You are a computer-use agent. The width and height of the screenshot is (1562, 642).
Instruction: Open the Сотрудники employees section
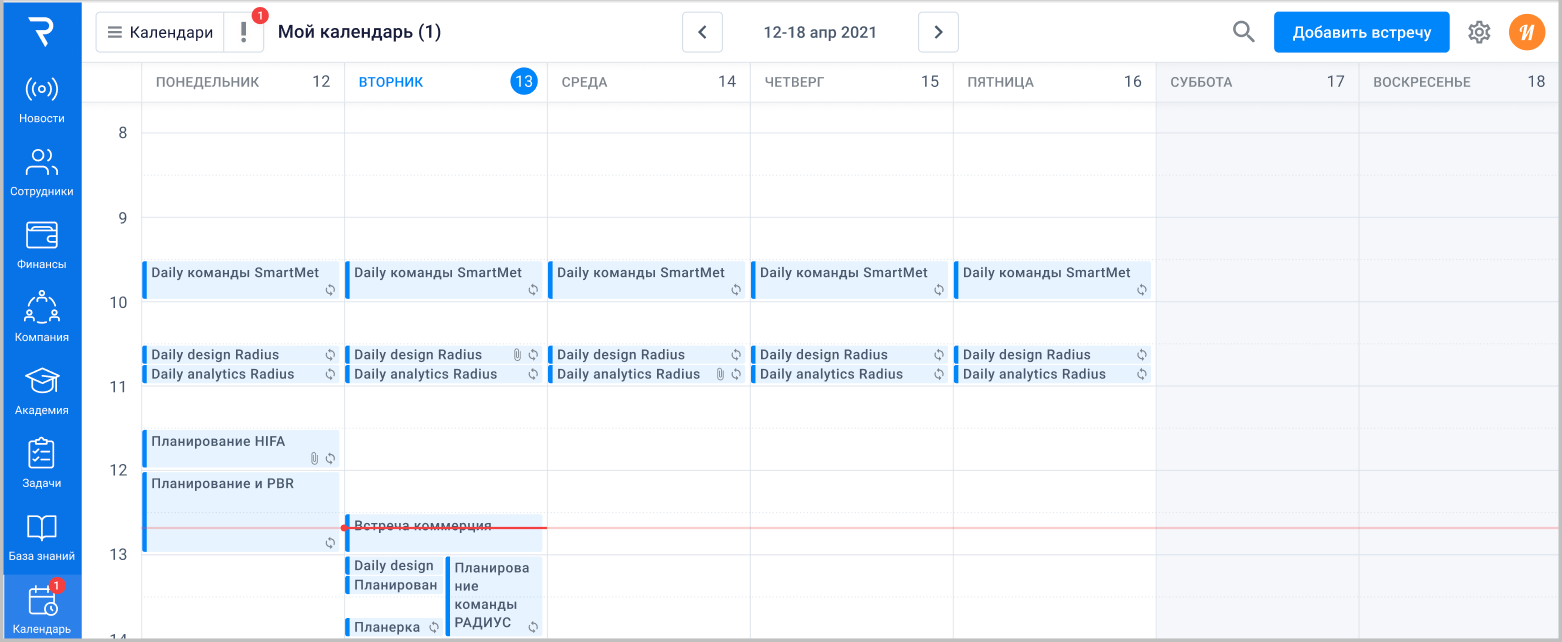pyautogui.click(x=41, y=172)
